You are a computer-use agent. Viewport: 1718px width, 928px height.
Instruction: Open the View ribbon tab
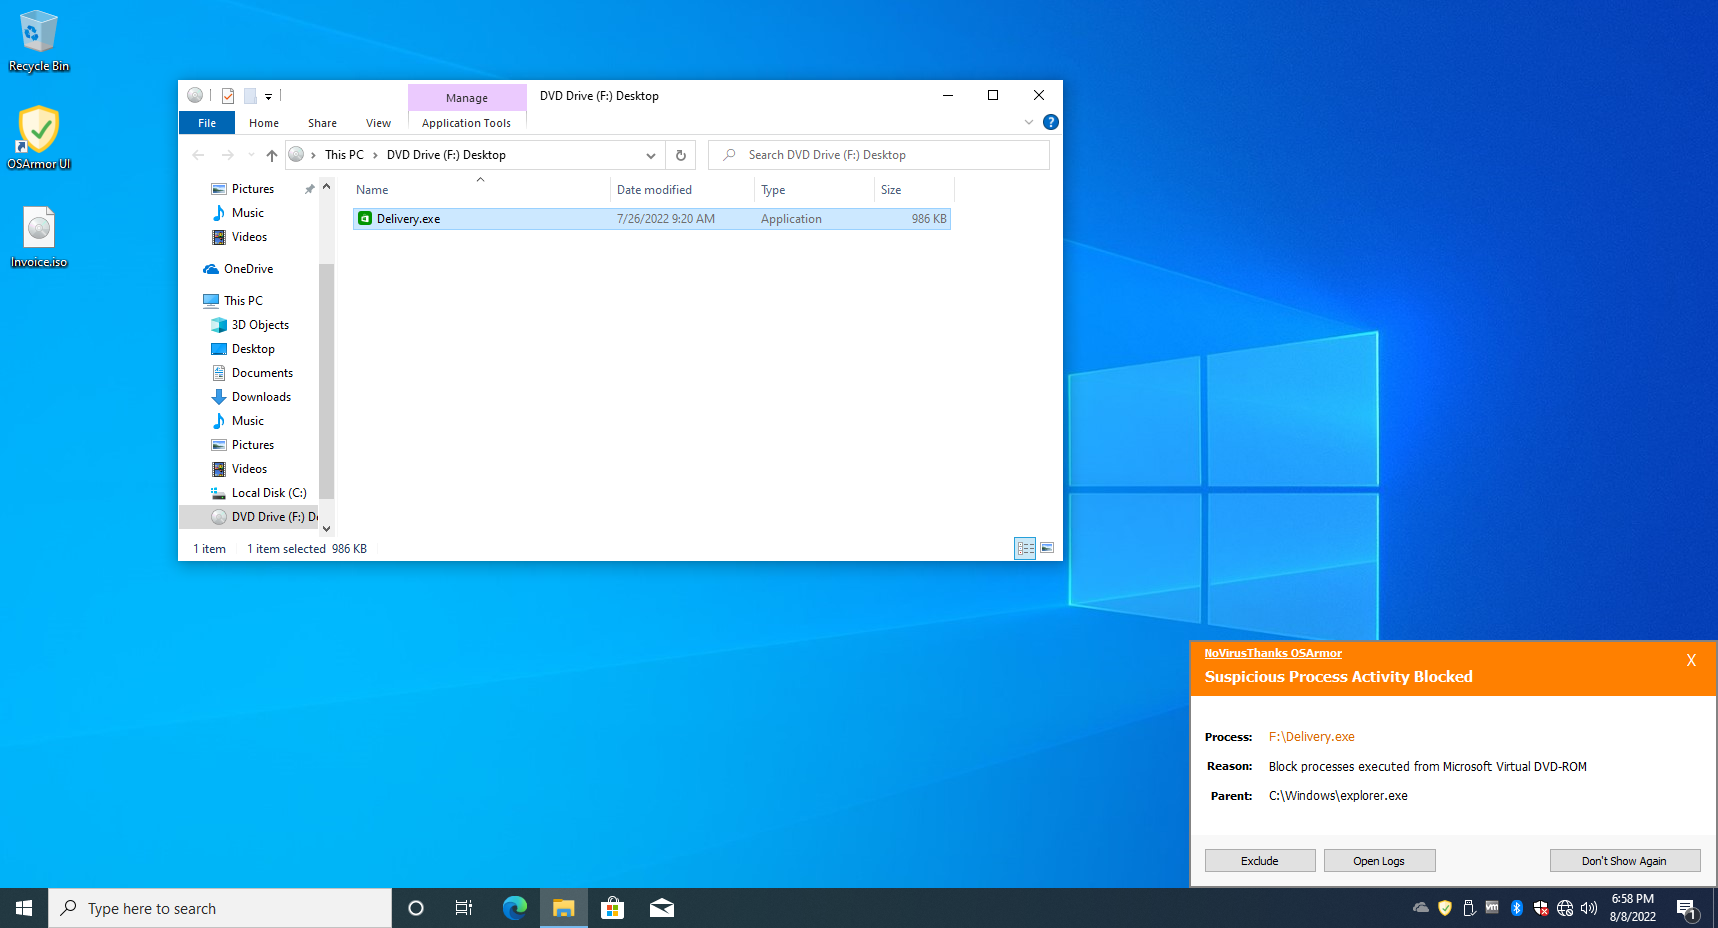(x=378, y=123)
